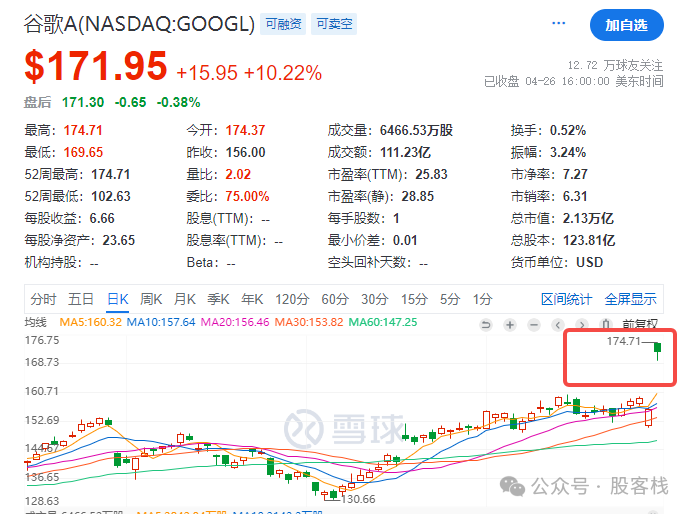Switch to the 五日 chart tab
The width and height of the screenshot is (691, 514).
[x=81, y=299]
